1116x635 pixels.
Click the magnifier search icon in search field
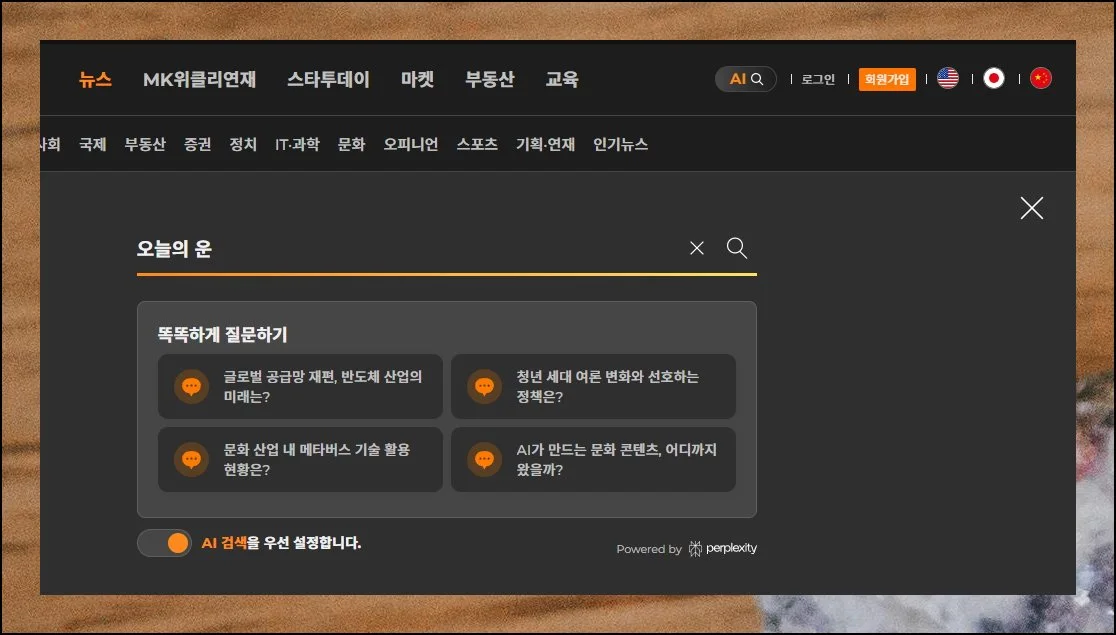coord(737,249)
